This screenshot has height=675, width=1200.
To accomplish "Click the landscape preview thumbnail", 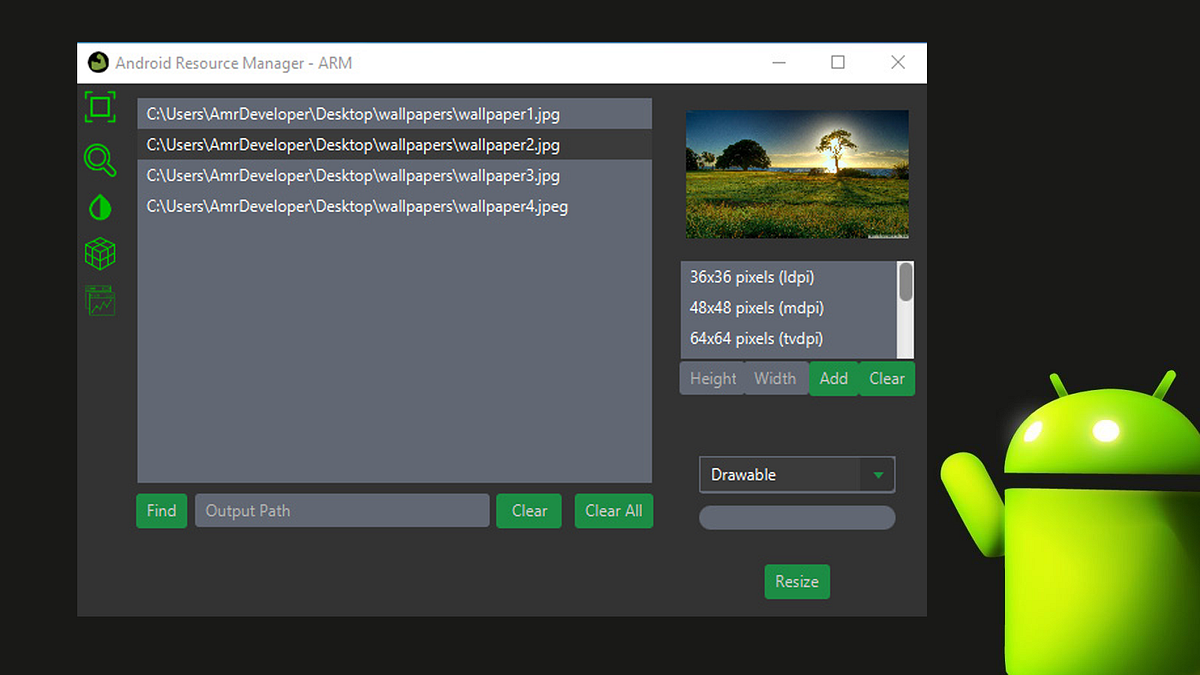I will (796, 173).
